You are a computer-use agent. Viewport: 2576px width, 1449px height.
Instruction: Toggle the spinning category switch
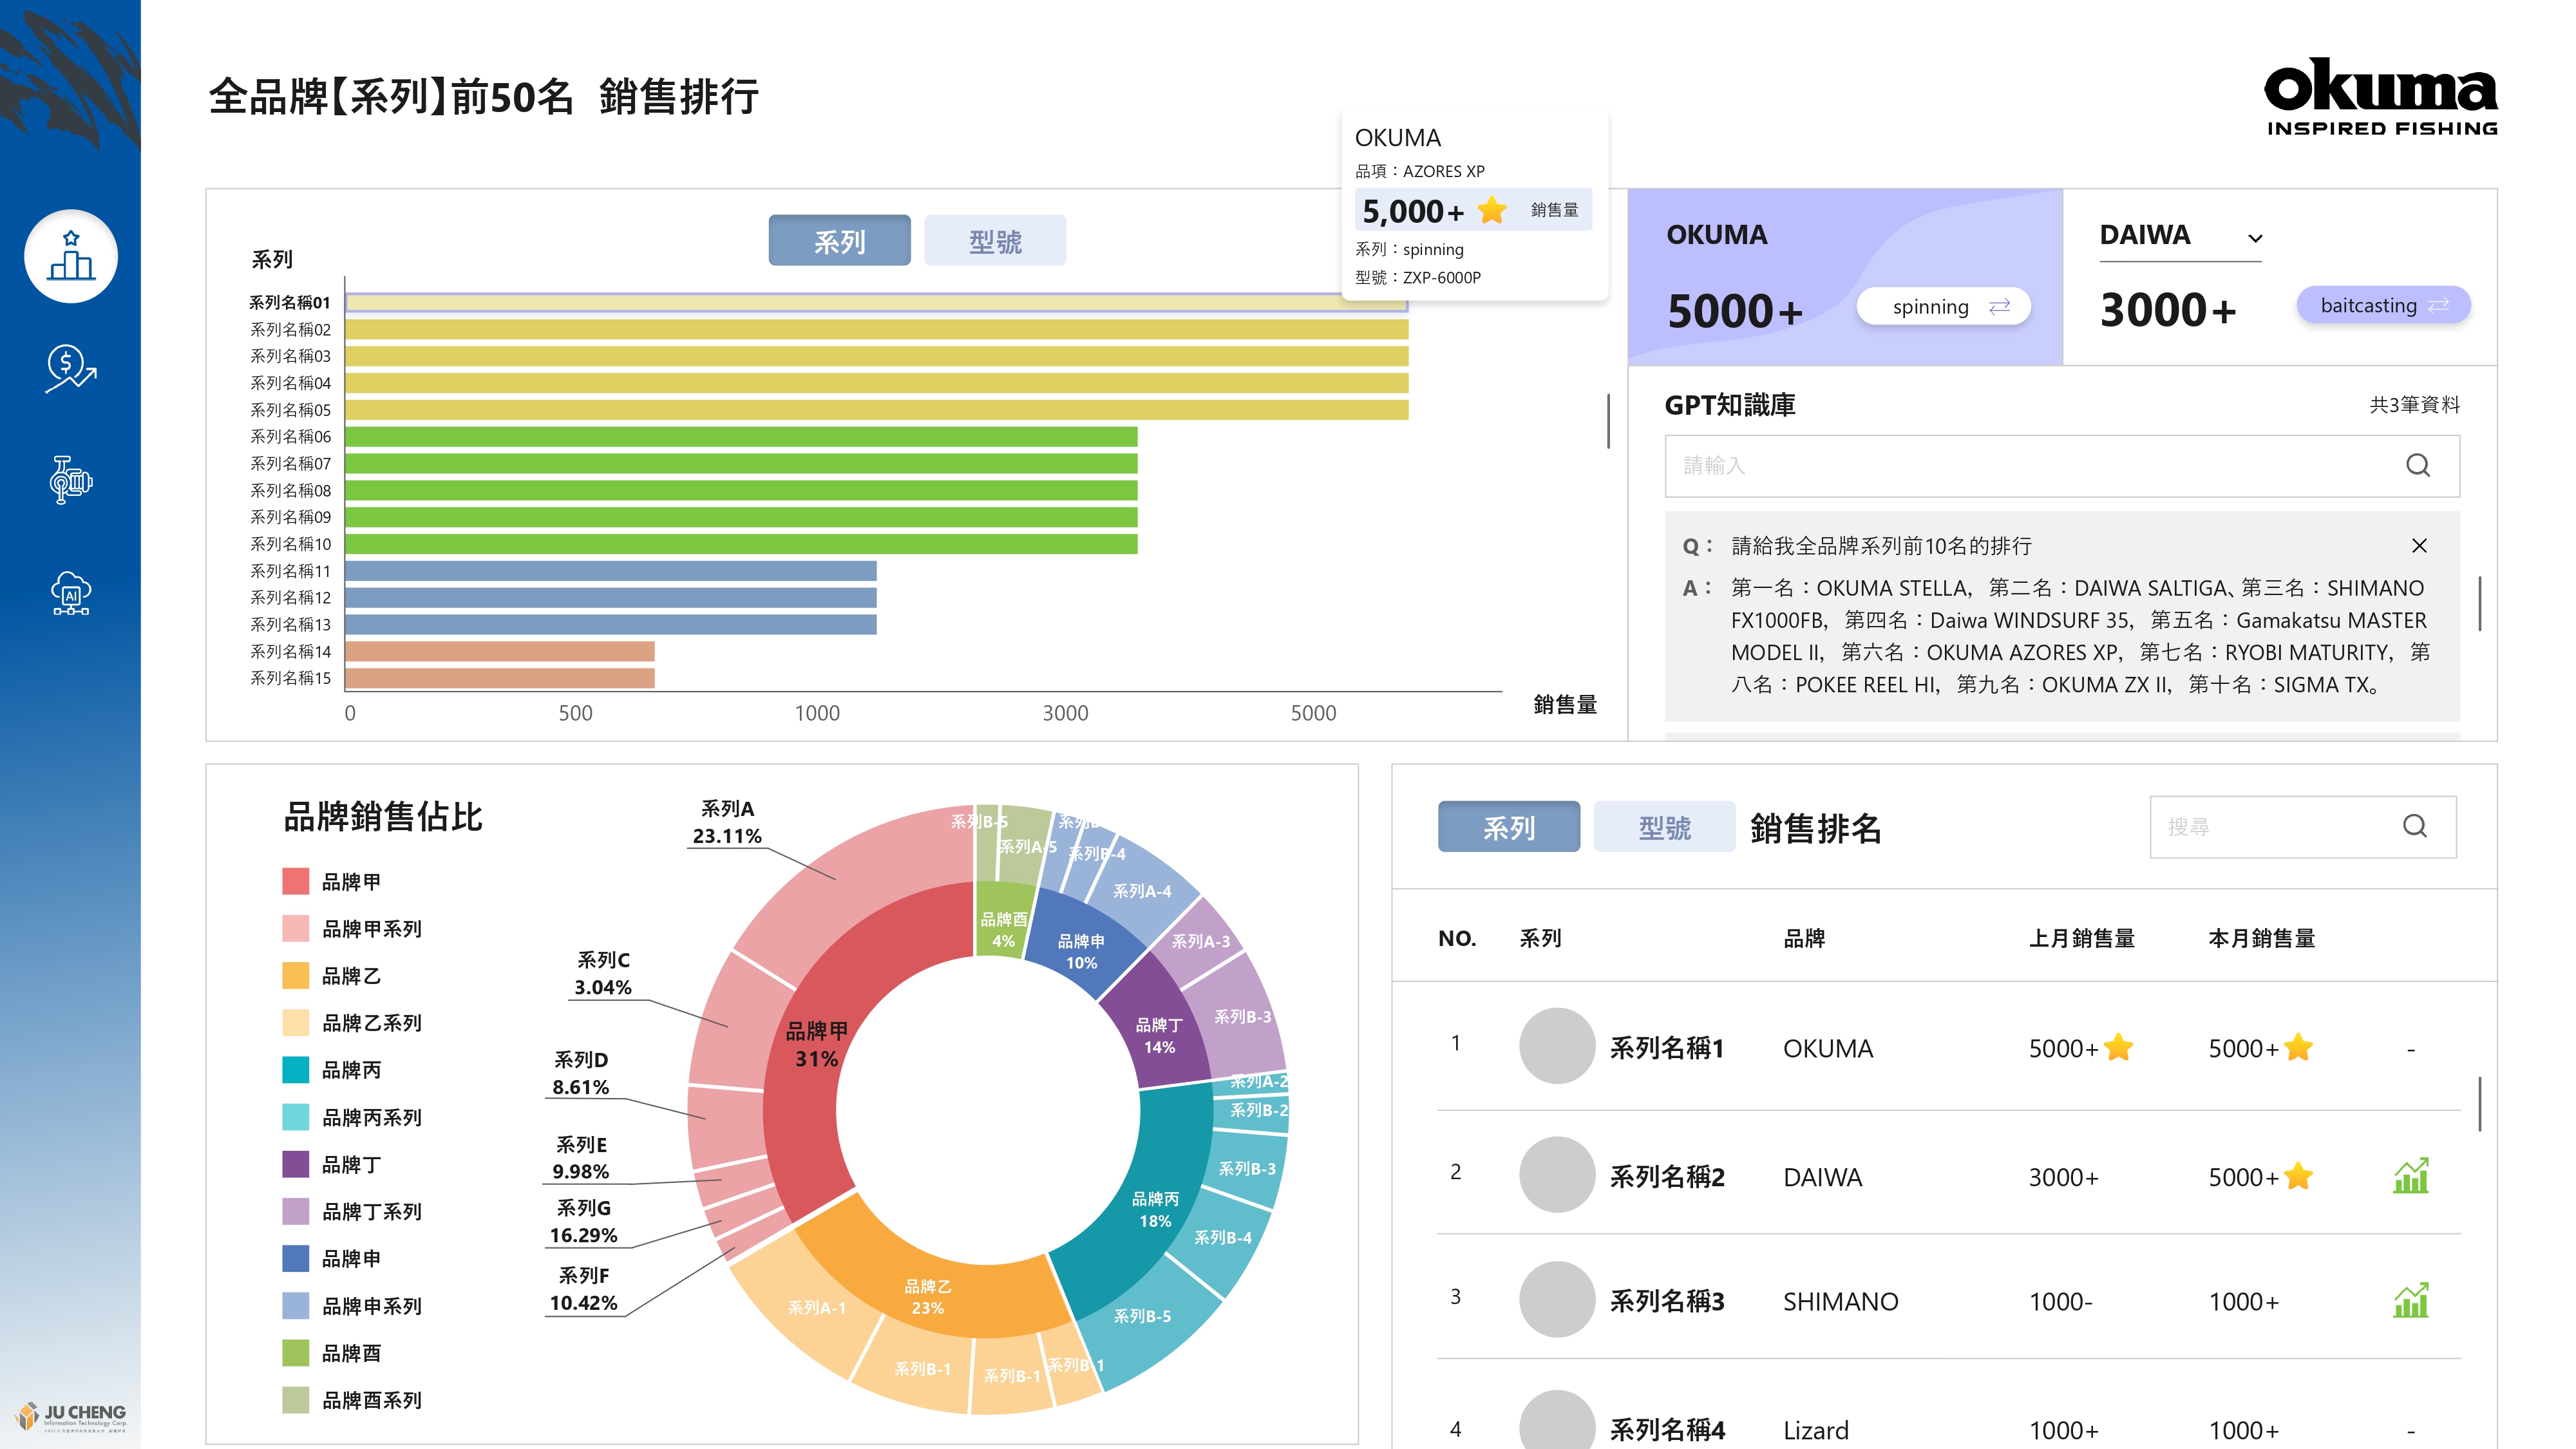coord(1943,307)
